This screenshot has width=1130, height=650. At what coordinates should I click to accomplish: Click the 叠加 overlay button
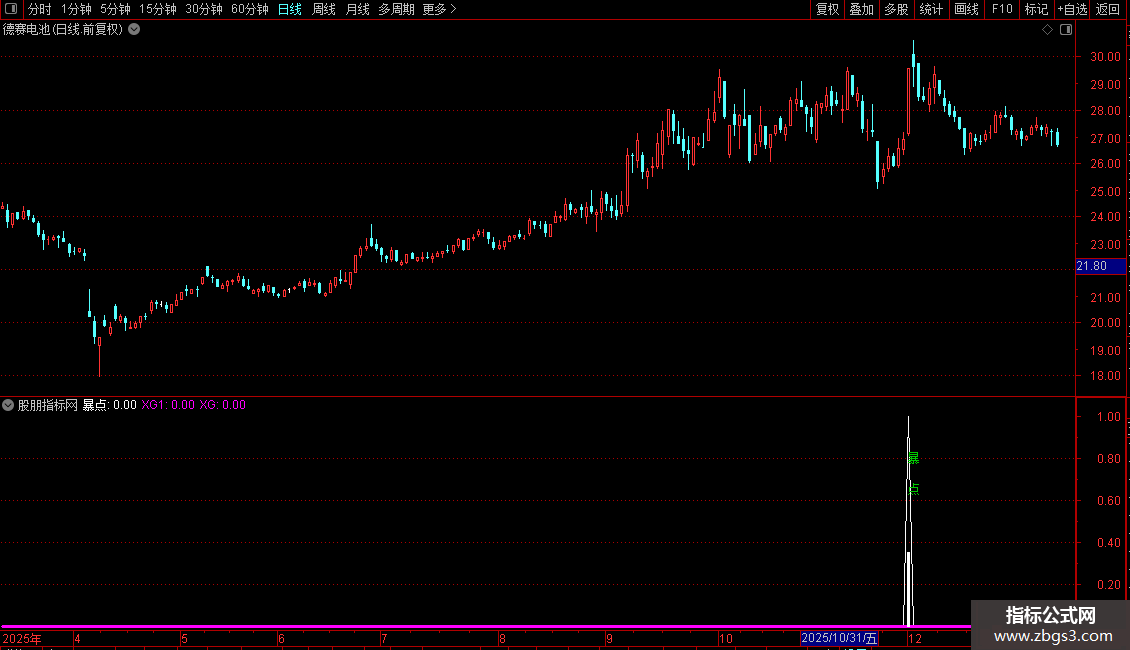click(861, 9)
